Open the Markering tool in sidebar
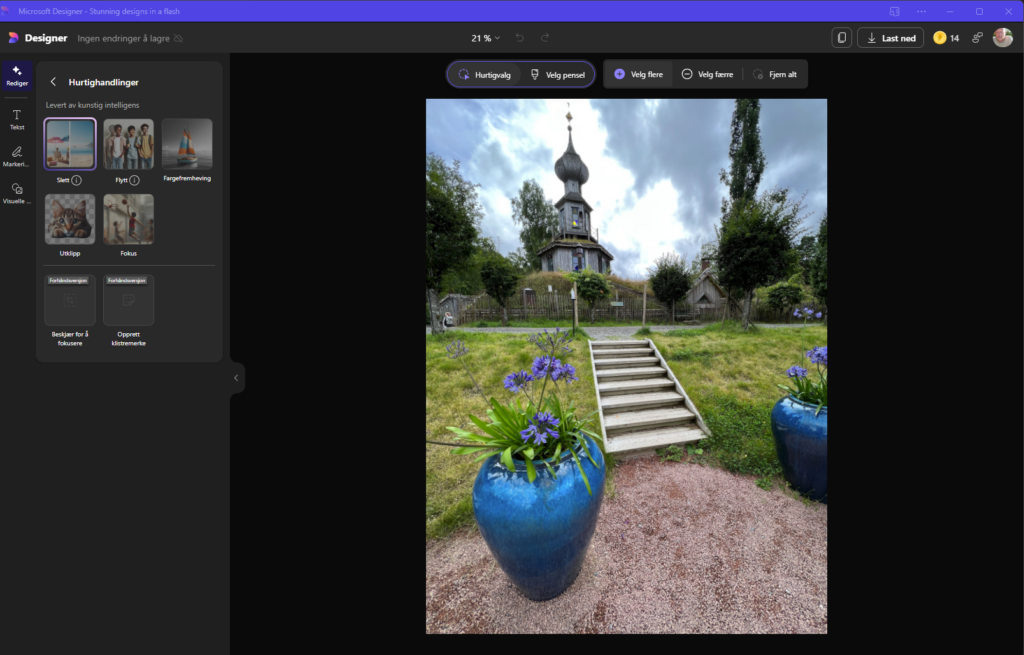 pyautogui.click(x=17, y=156)
